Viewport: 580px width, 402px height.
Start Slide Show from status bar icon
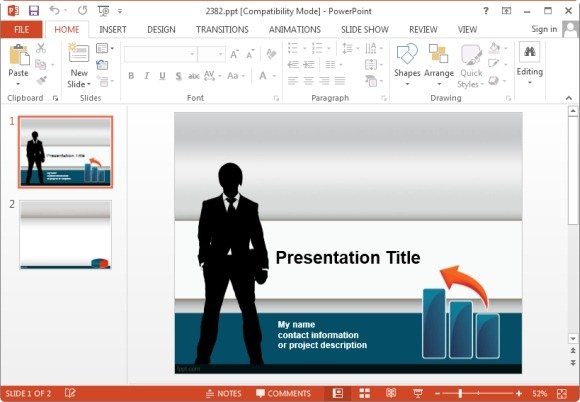pyautogui.click(x=418, y=393)
